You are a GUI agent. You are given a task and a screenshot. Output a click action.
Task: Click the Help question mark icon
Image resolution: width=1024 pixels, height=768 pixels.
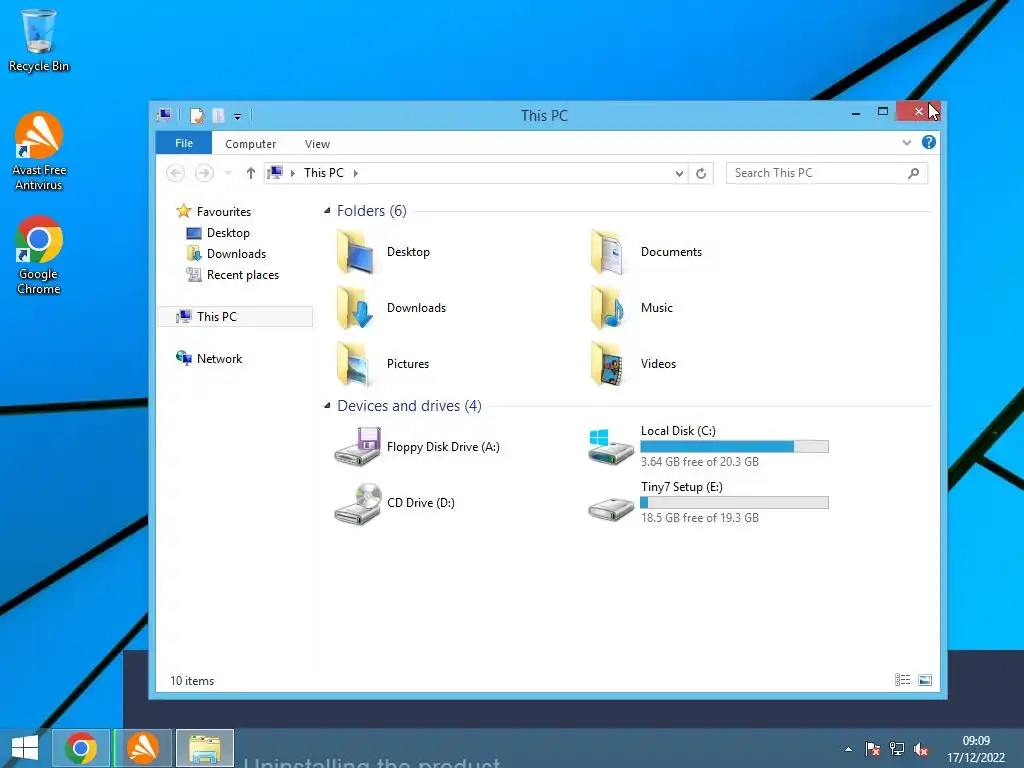pos(929,142)
